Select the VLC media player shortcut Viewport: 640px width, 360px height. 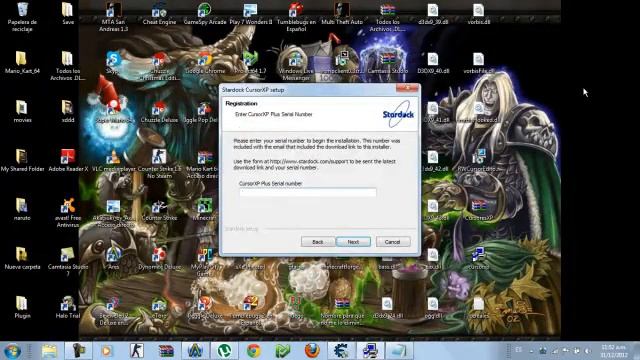tap(113, 160)
